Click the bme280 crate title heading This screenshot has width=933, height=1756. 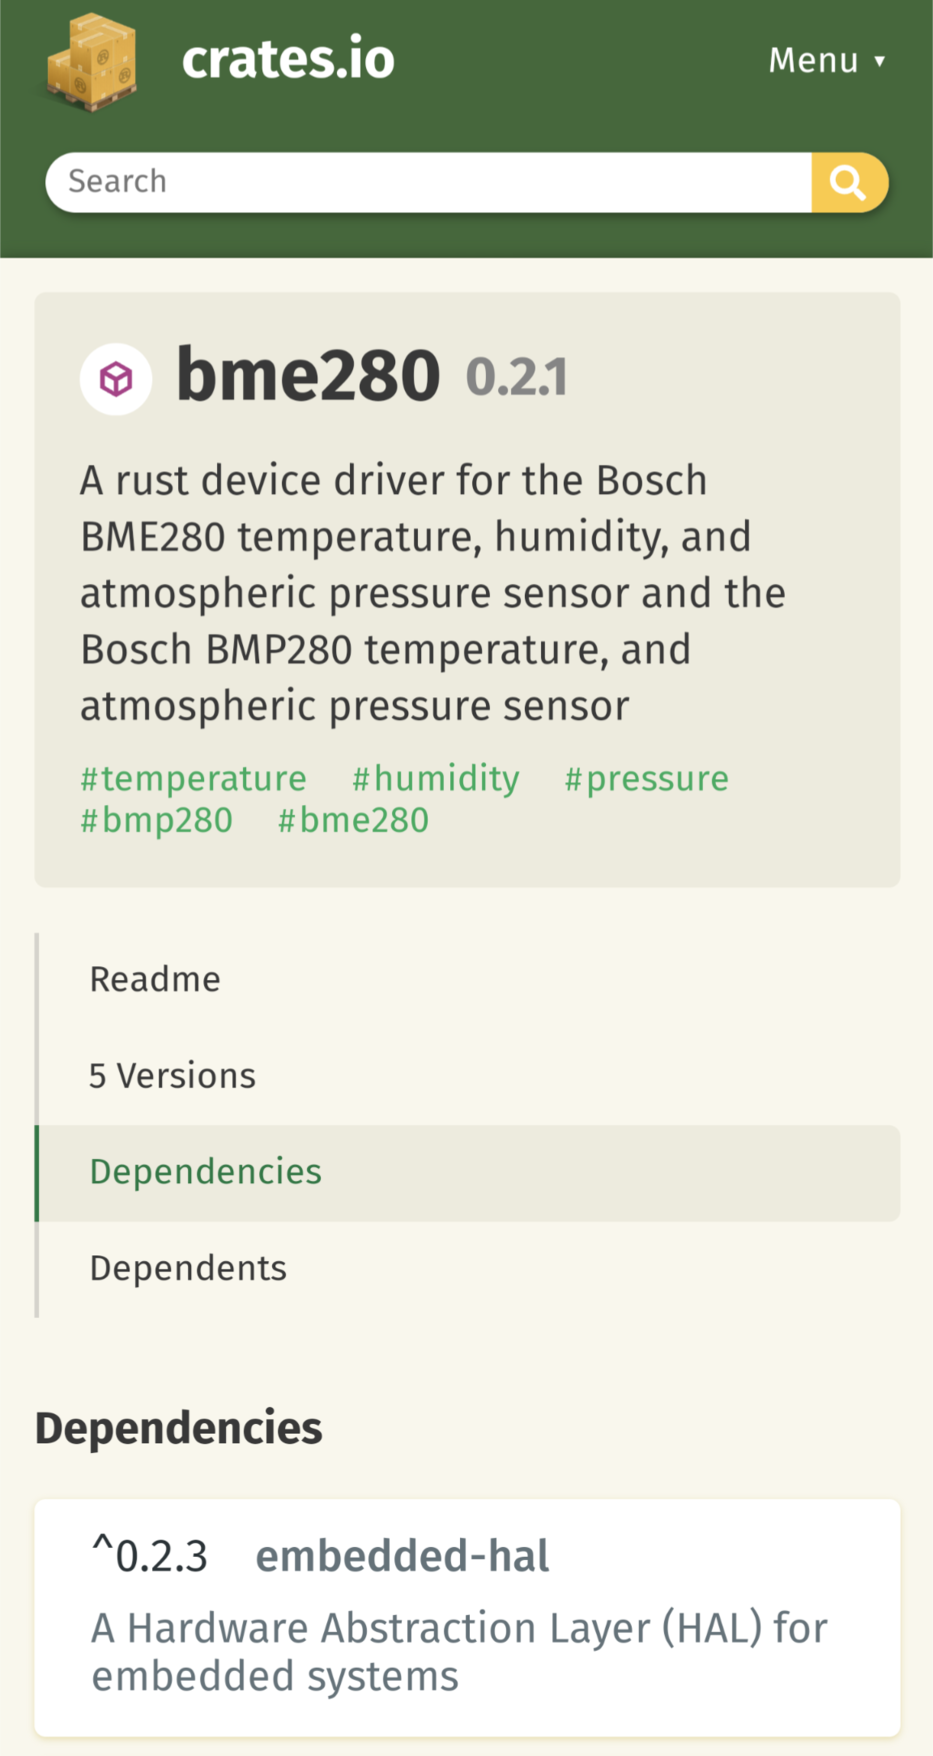308,376
